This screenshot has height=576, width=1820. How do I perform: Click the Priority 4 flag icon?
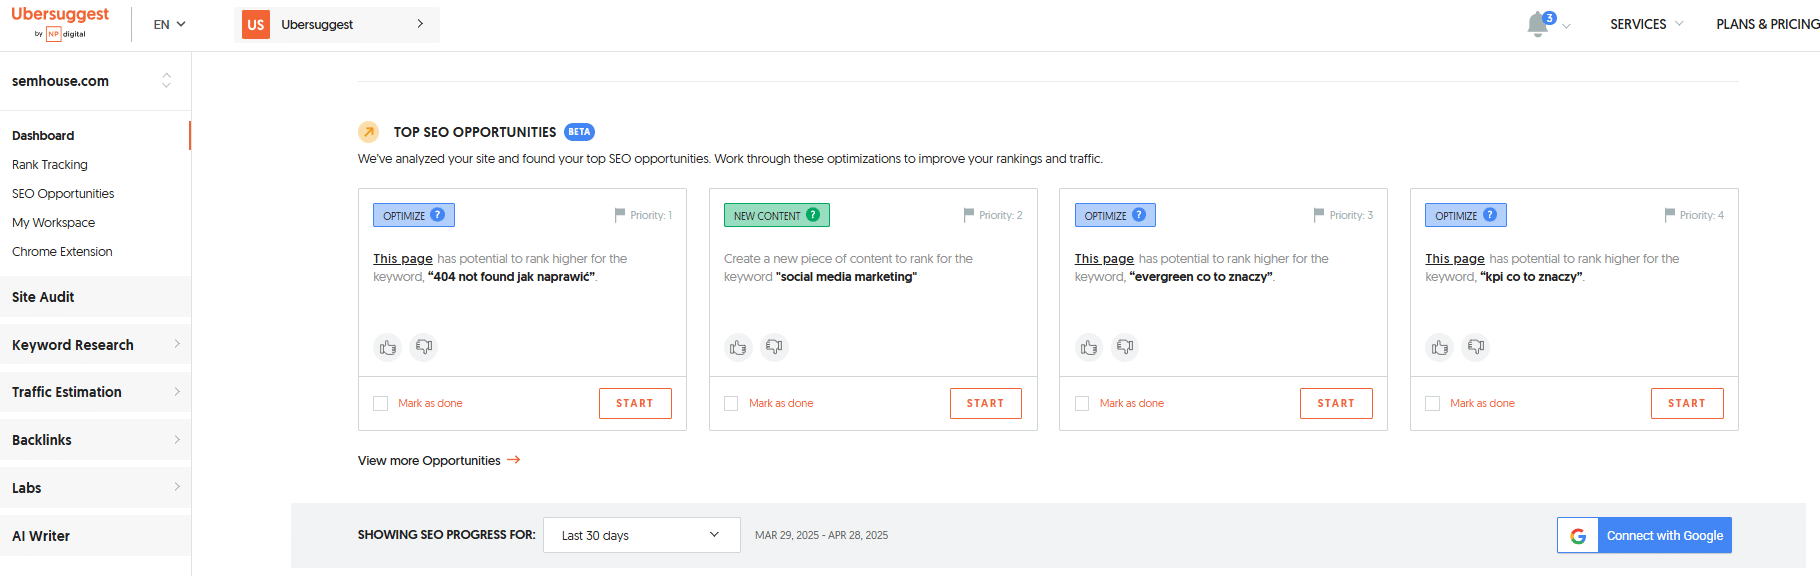[1670, 215]
